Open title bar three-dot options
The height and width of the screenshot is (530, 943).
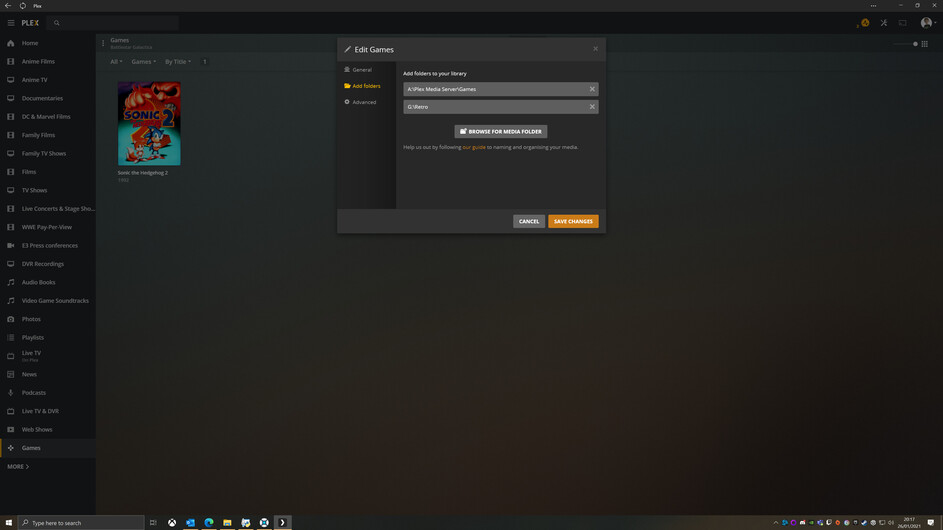[x=873, y=5]
